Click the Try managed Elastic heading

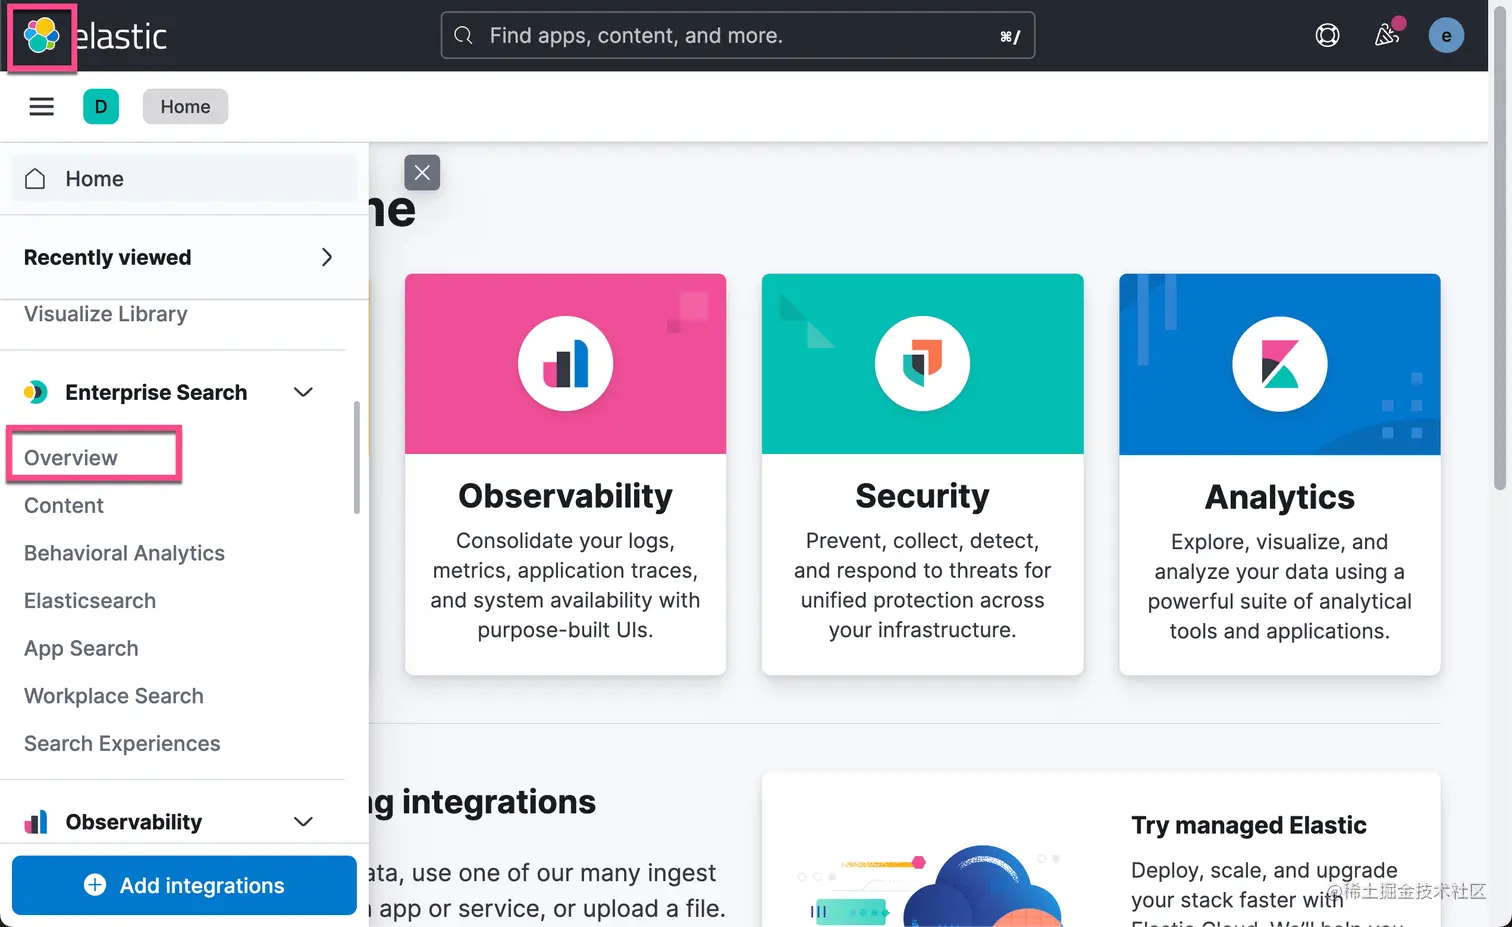(1248, 825)
